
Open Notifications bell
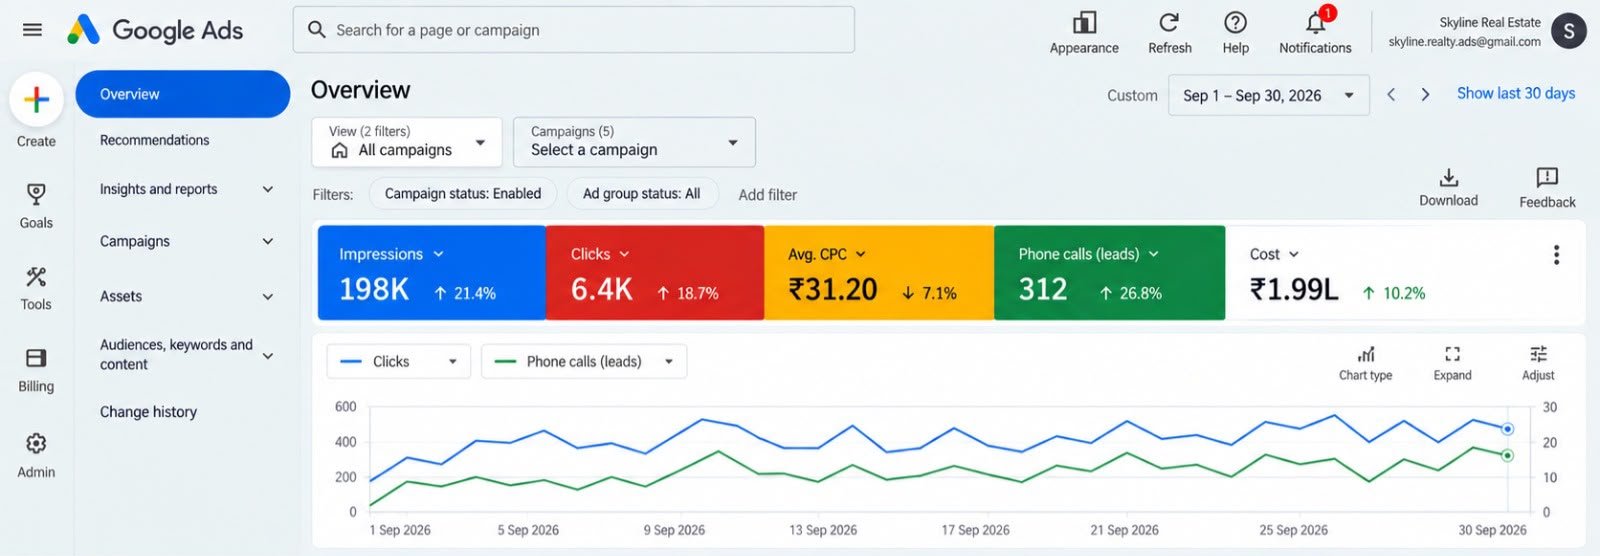1315,33
